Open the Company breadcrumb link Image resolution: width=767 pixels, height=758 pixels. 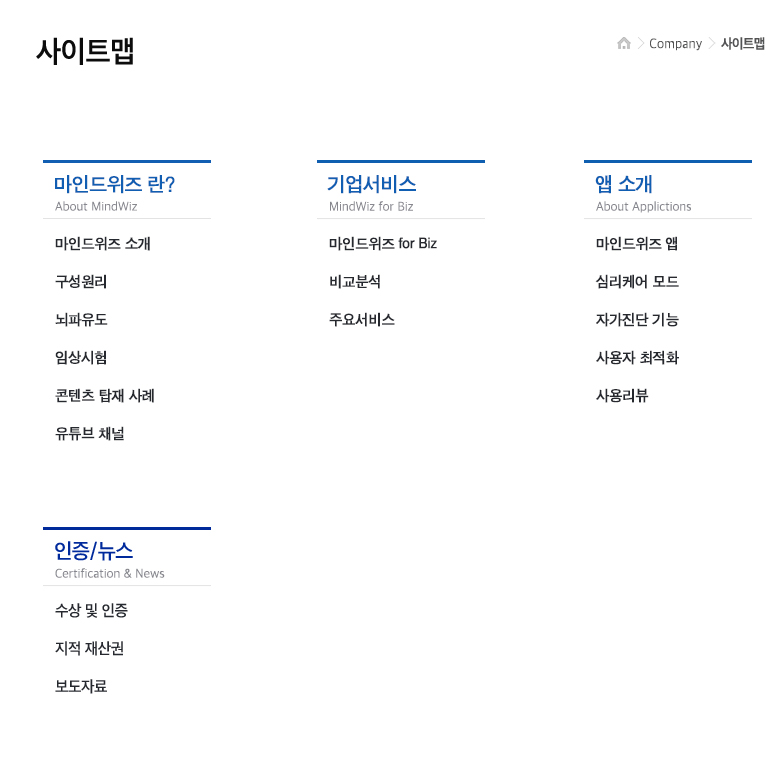675,44
